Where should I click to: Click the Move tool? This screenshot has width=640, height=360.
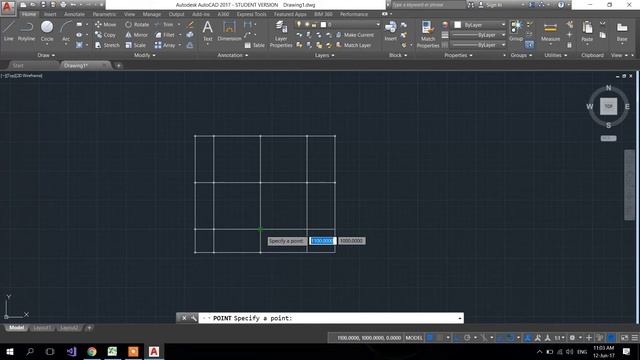pyautogui.click(x=106, y=24)
